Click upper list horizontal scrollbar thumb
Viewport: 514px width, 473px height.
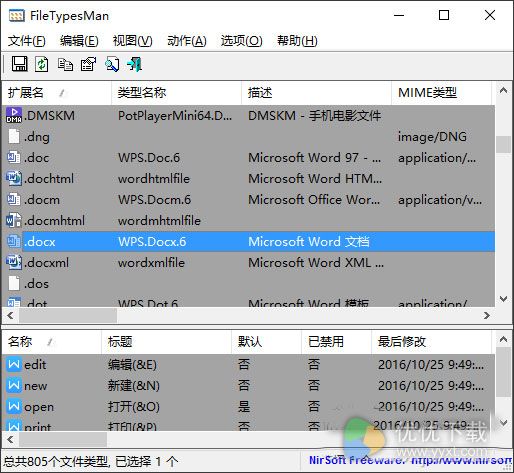pos(68,315)
